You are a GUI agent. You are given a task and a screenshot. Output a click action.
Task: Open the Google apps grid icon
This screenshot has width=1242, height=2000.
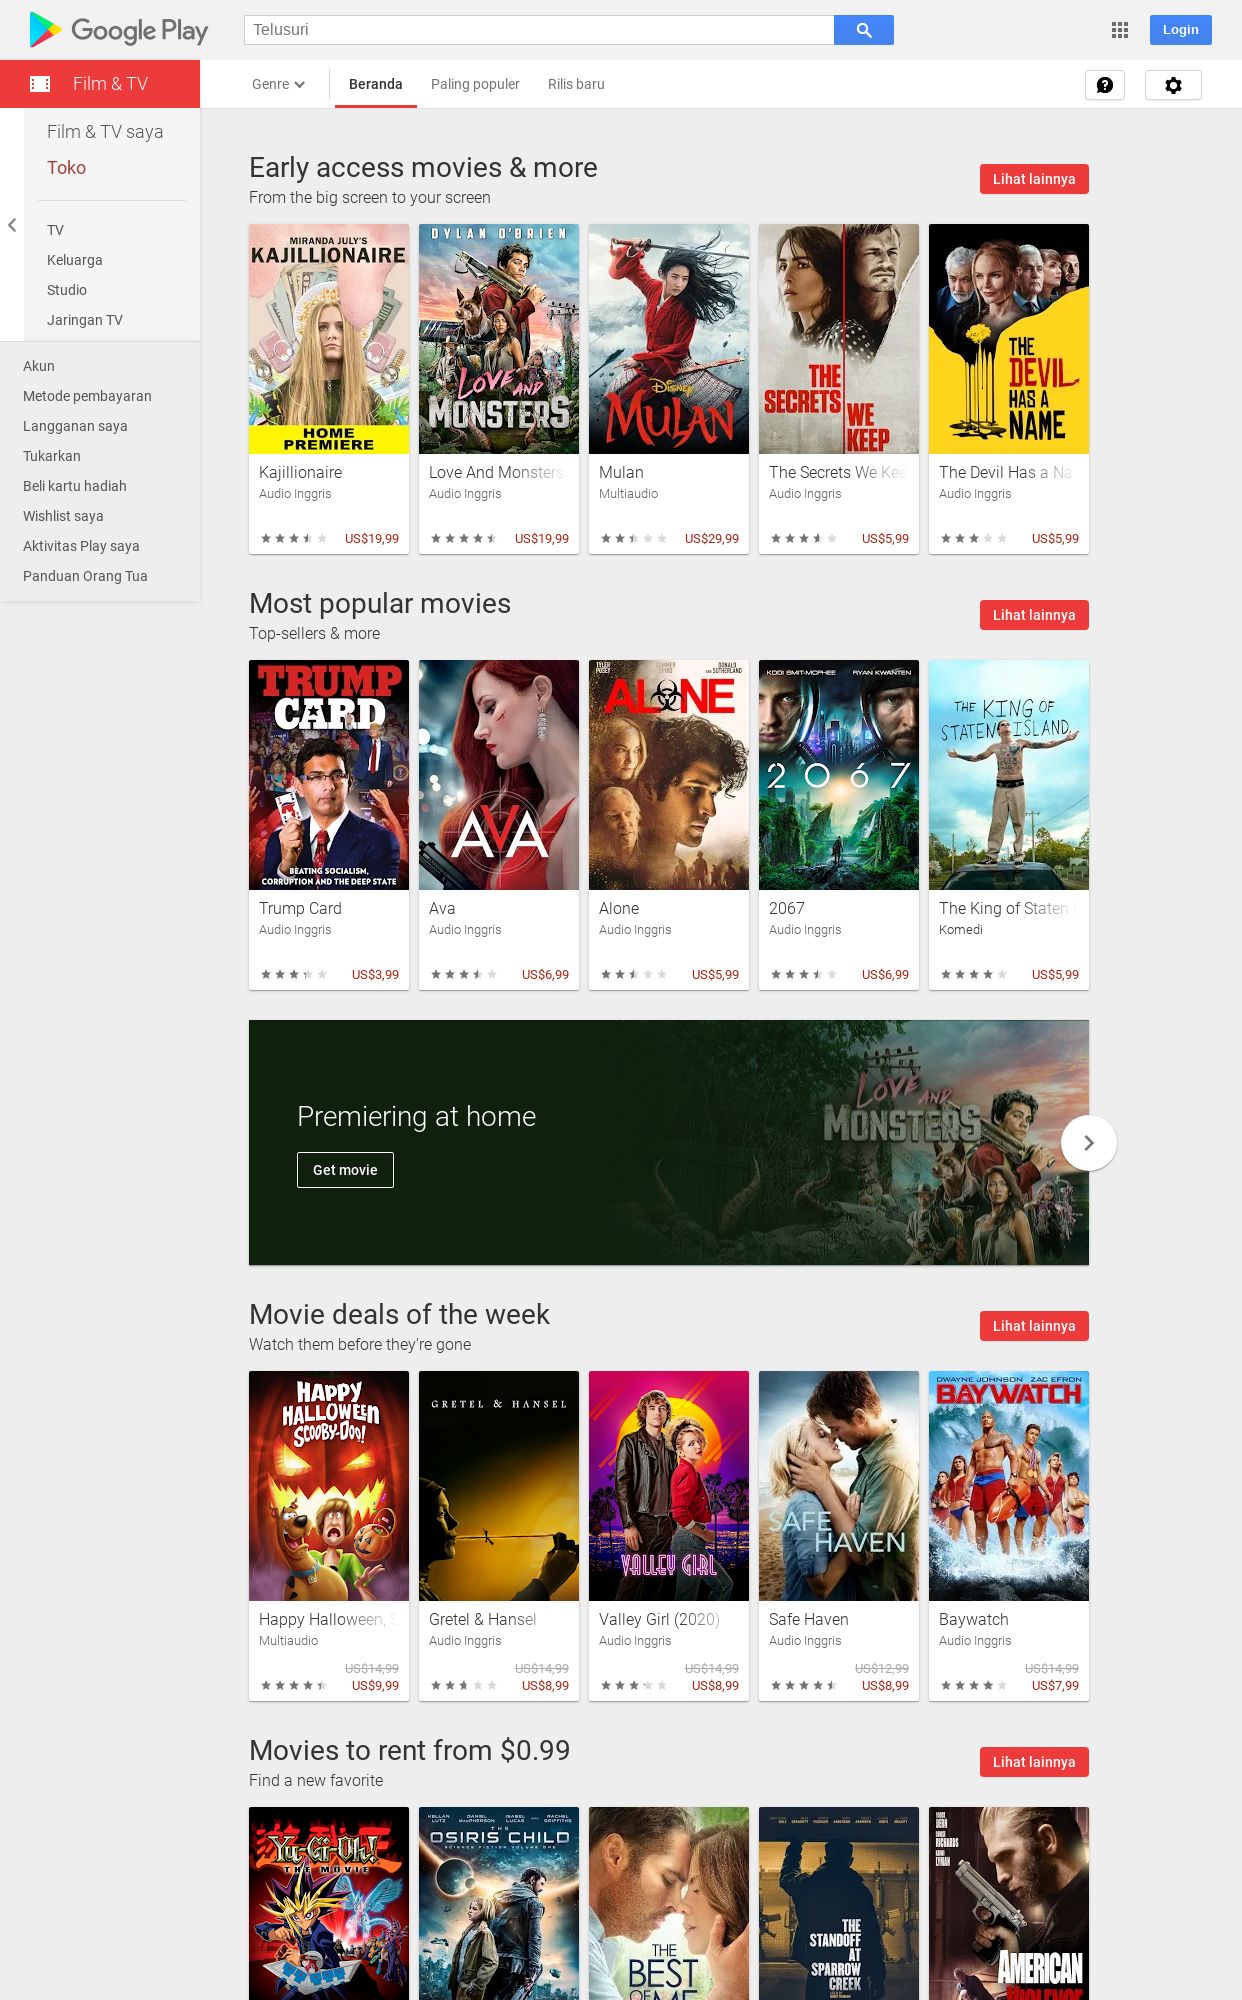1120,30
